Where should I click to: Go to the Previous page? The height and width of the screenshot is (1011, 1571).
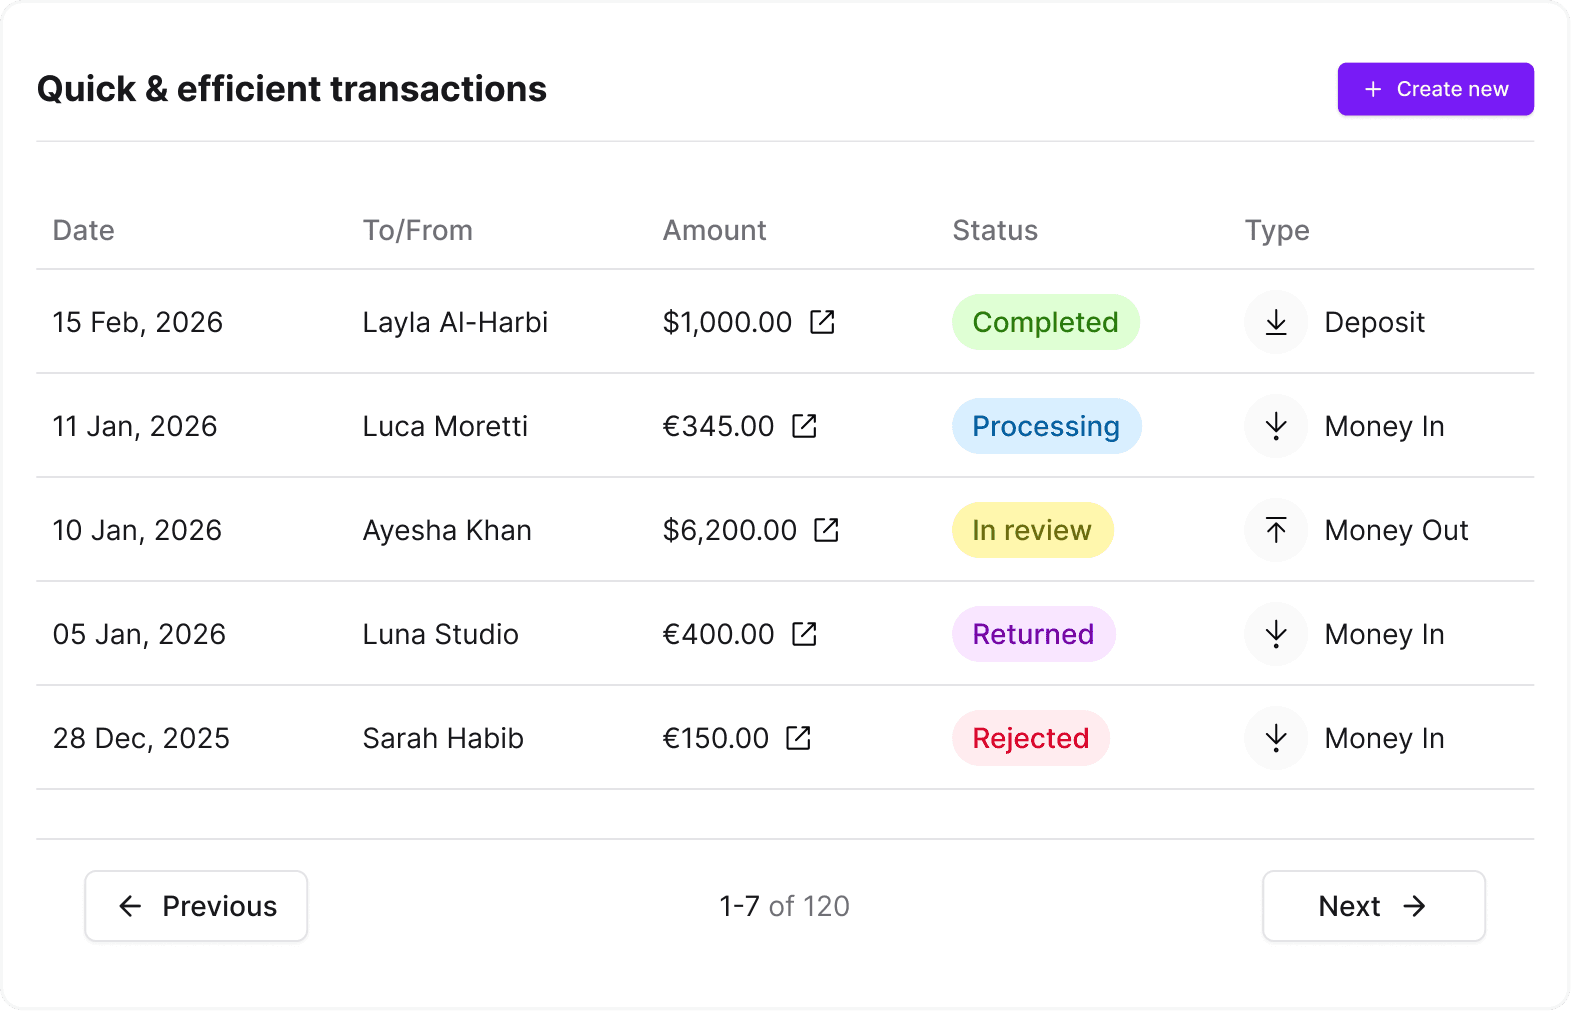pyautogui.click(x=196, y=906)
